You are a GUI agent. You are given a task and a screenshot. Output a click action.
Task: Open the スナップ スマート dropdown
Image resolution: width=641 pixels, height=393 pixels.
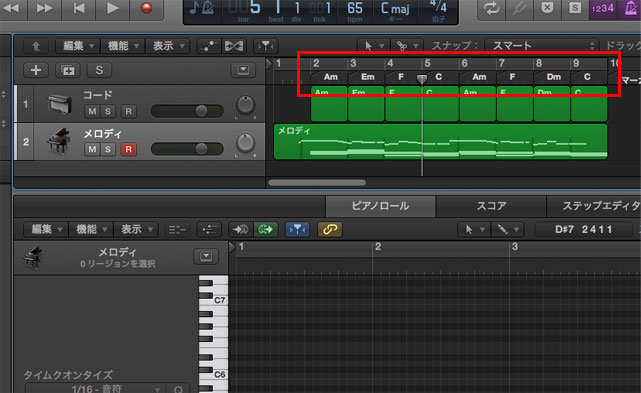pyautogui.click(x=541, y=46)
